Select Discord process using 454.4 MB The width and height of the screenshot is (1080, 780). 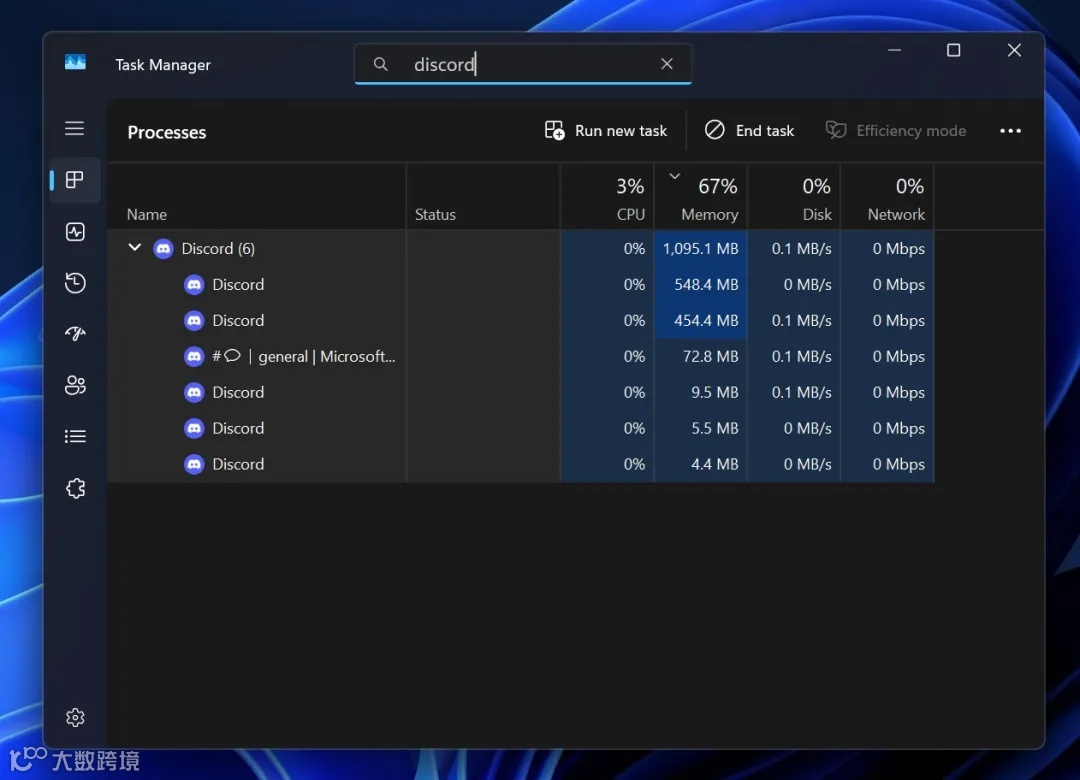coord(521,320)
